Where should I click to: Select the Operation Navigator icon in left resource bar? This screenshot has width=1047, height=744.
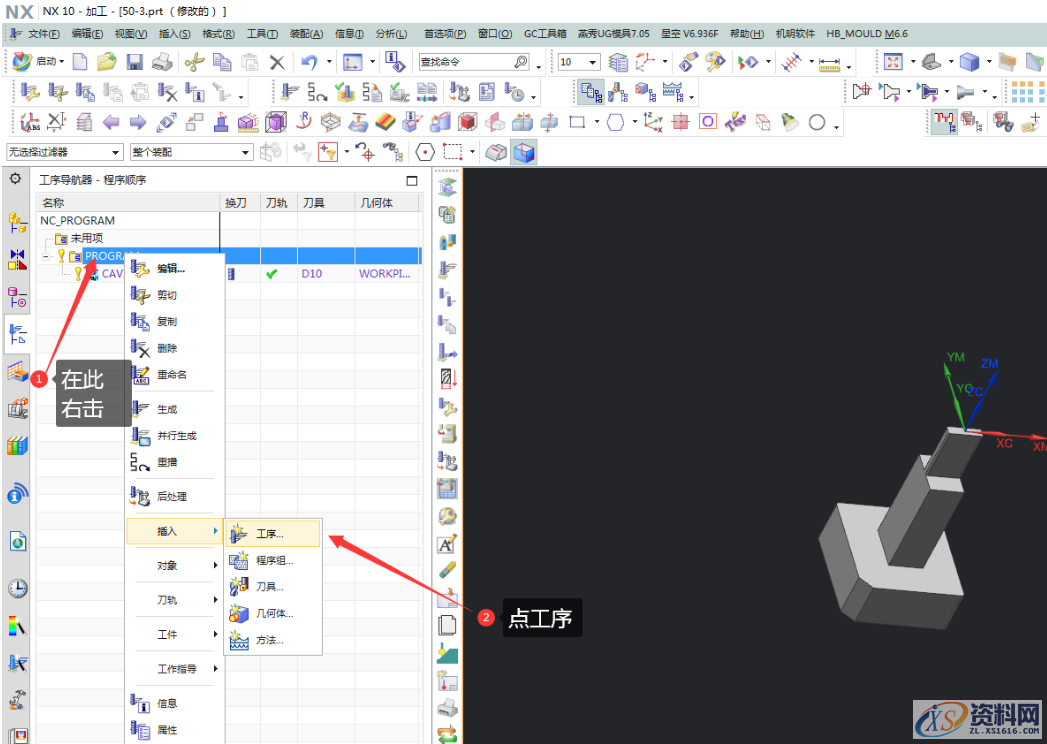point(17,334)
